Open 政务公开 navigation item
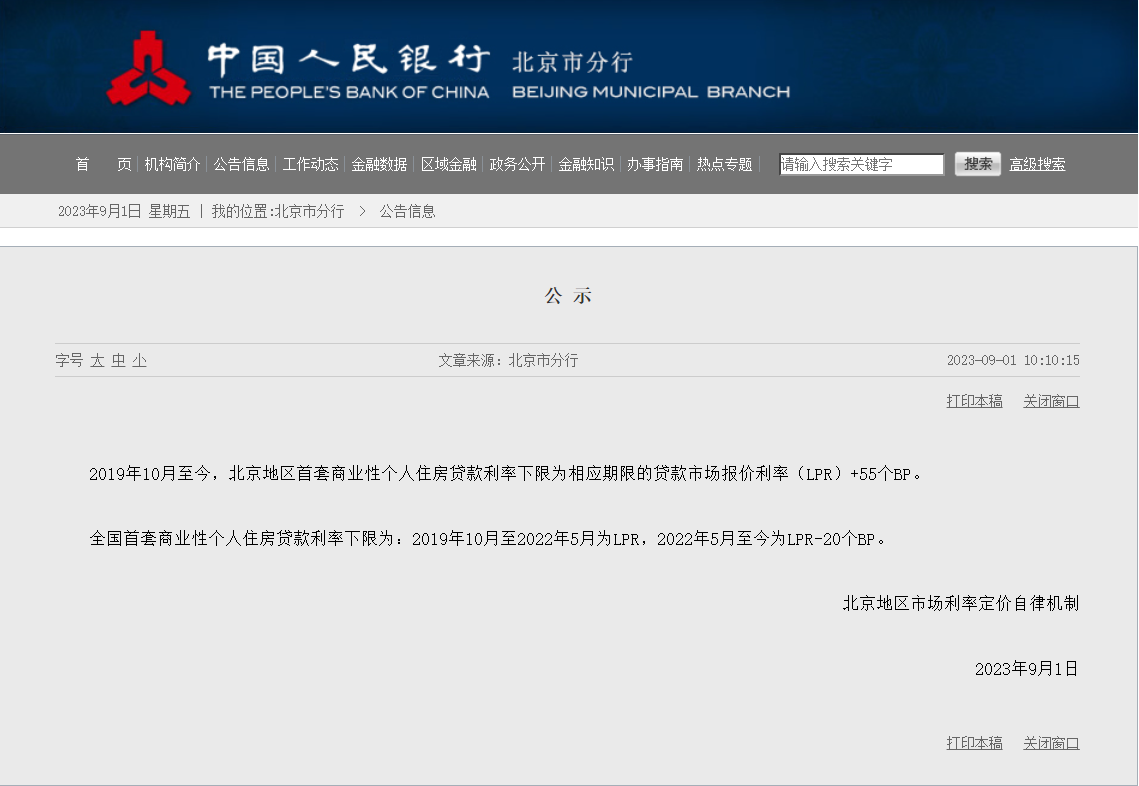 point(517,164)
